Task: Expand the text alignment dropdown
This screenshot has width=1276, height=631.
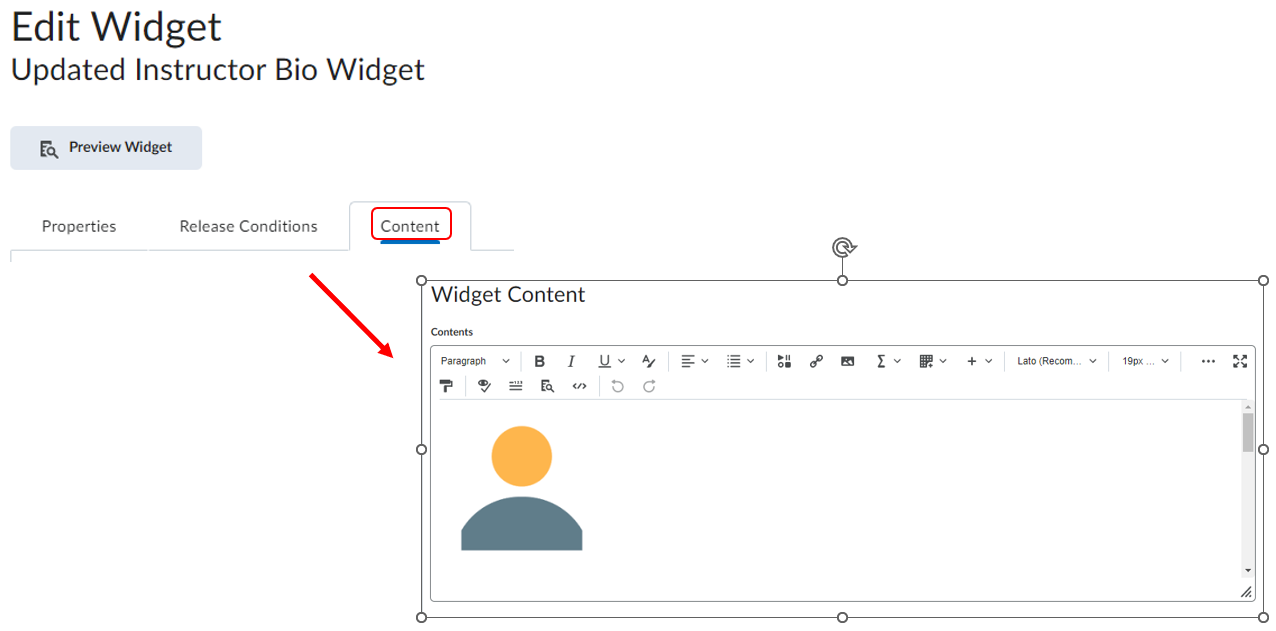Action: [x=695, y=361]
